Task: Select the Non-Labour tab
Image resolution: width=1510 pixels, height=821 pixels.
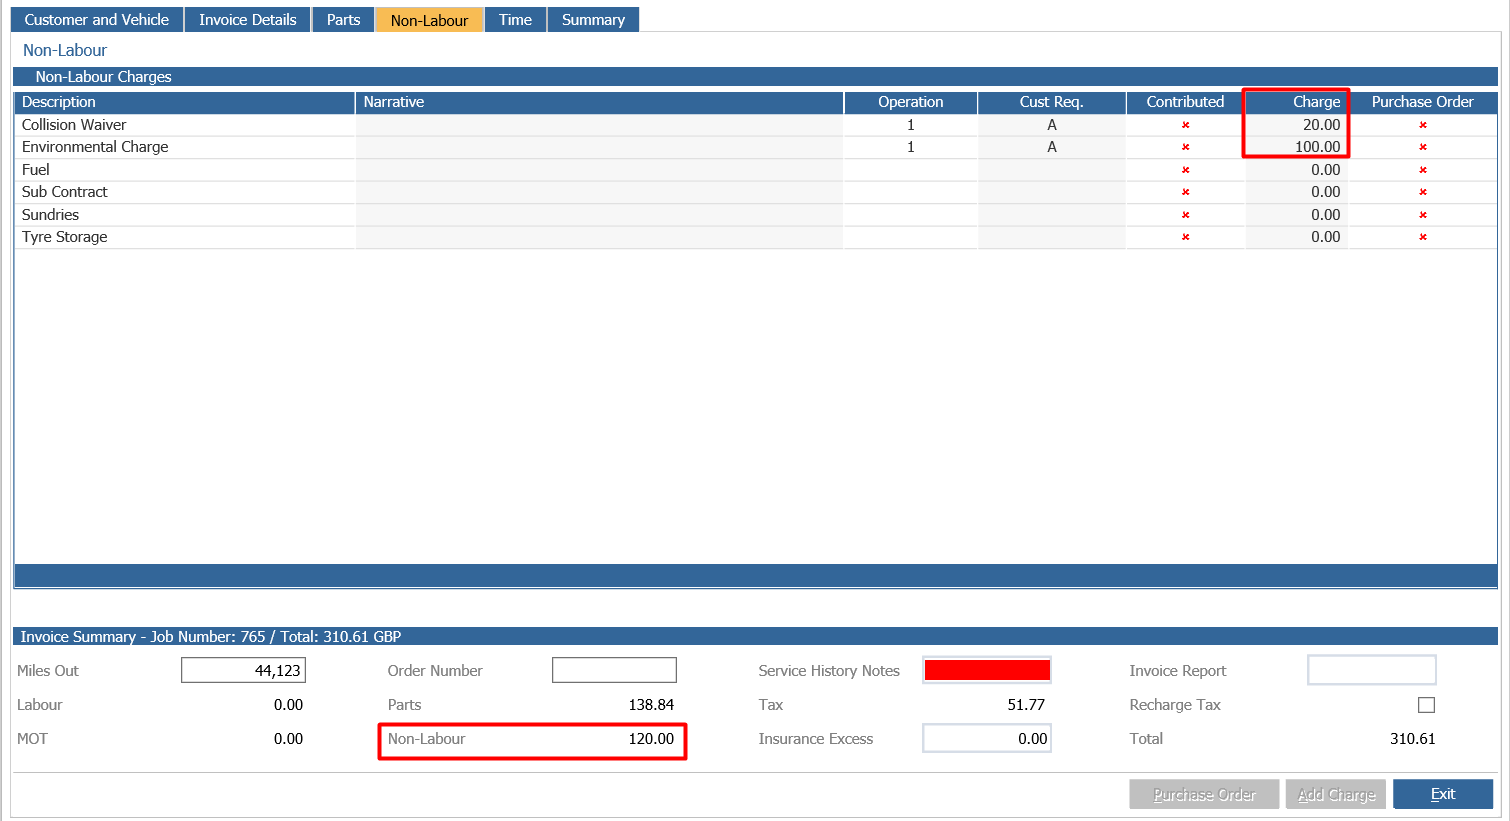Action: pyautogui.click(x=429, y=20)
